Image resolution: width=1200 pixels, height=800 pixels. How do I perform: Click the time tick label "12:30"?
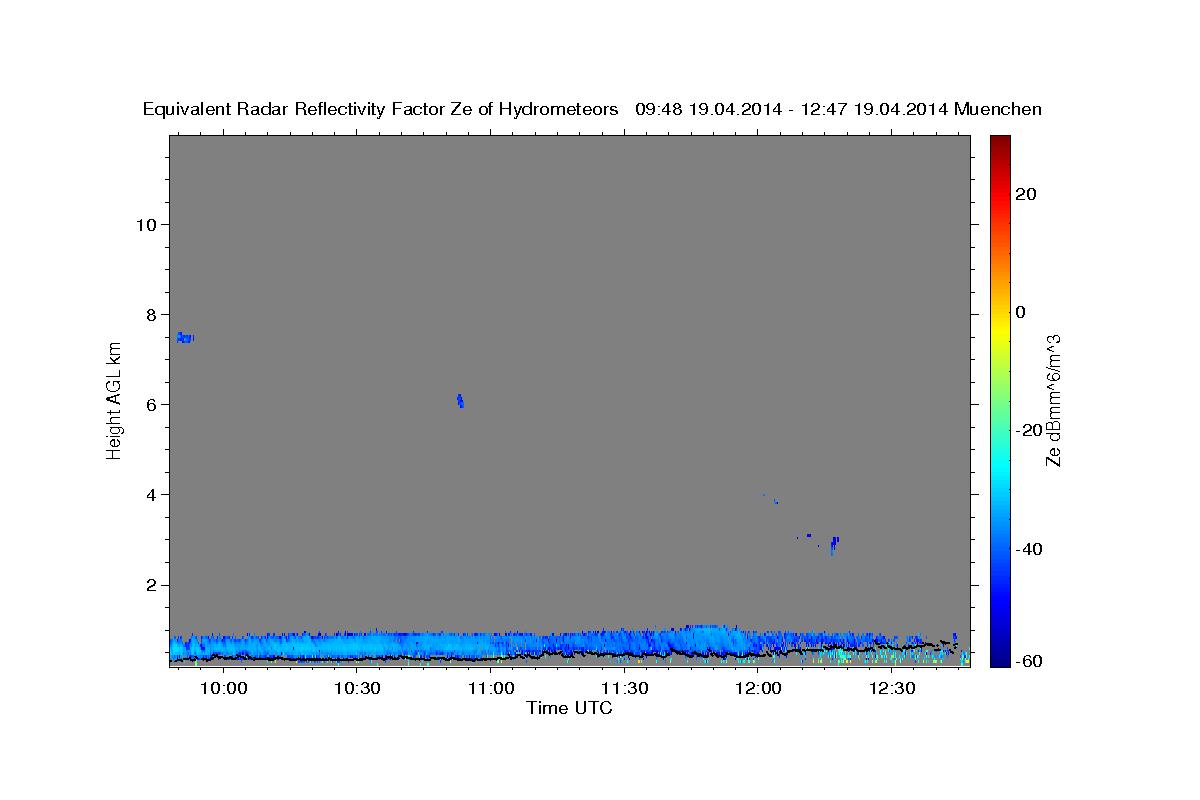pos(892,689)
